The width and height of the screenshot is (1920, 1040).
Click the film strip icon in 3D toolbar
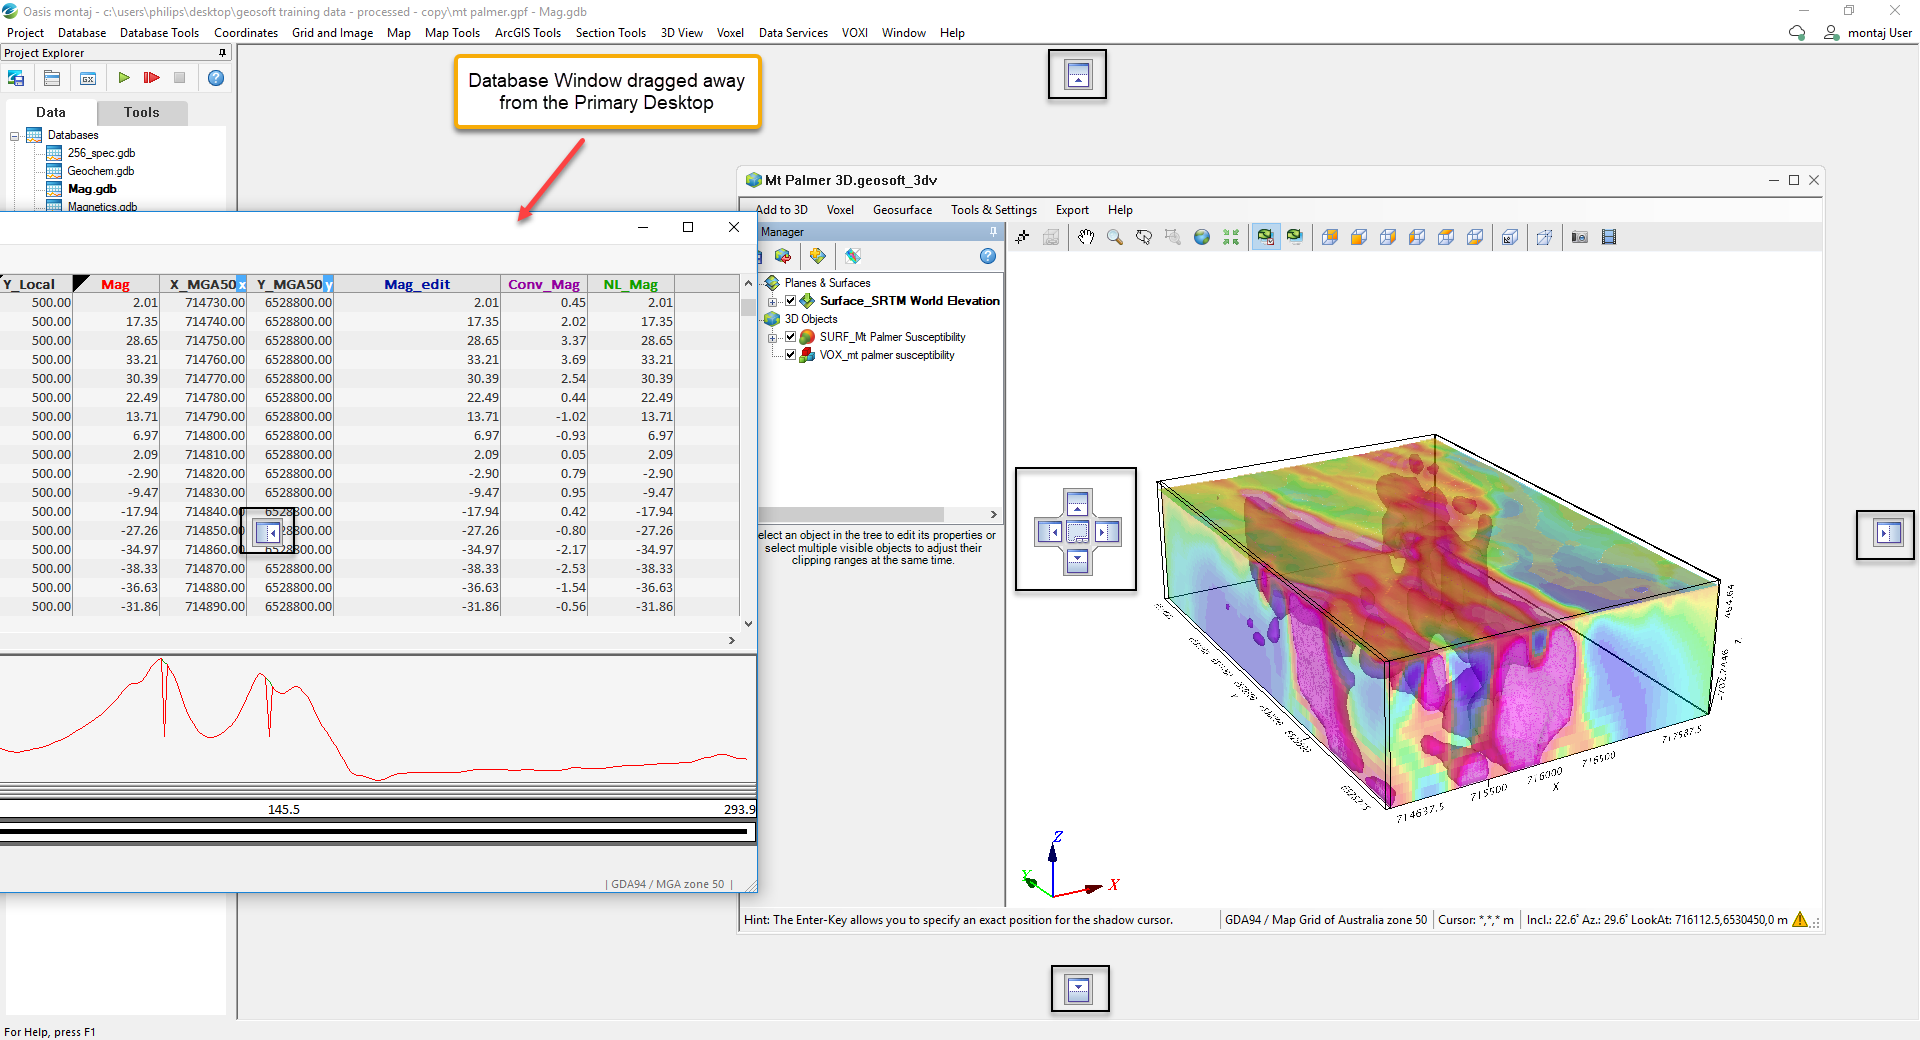click(x=1609, y=237)
